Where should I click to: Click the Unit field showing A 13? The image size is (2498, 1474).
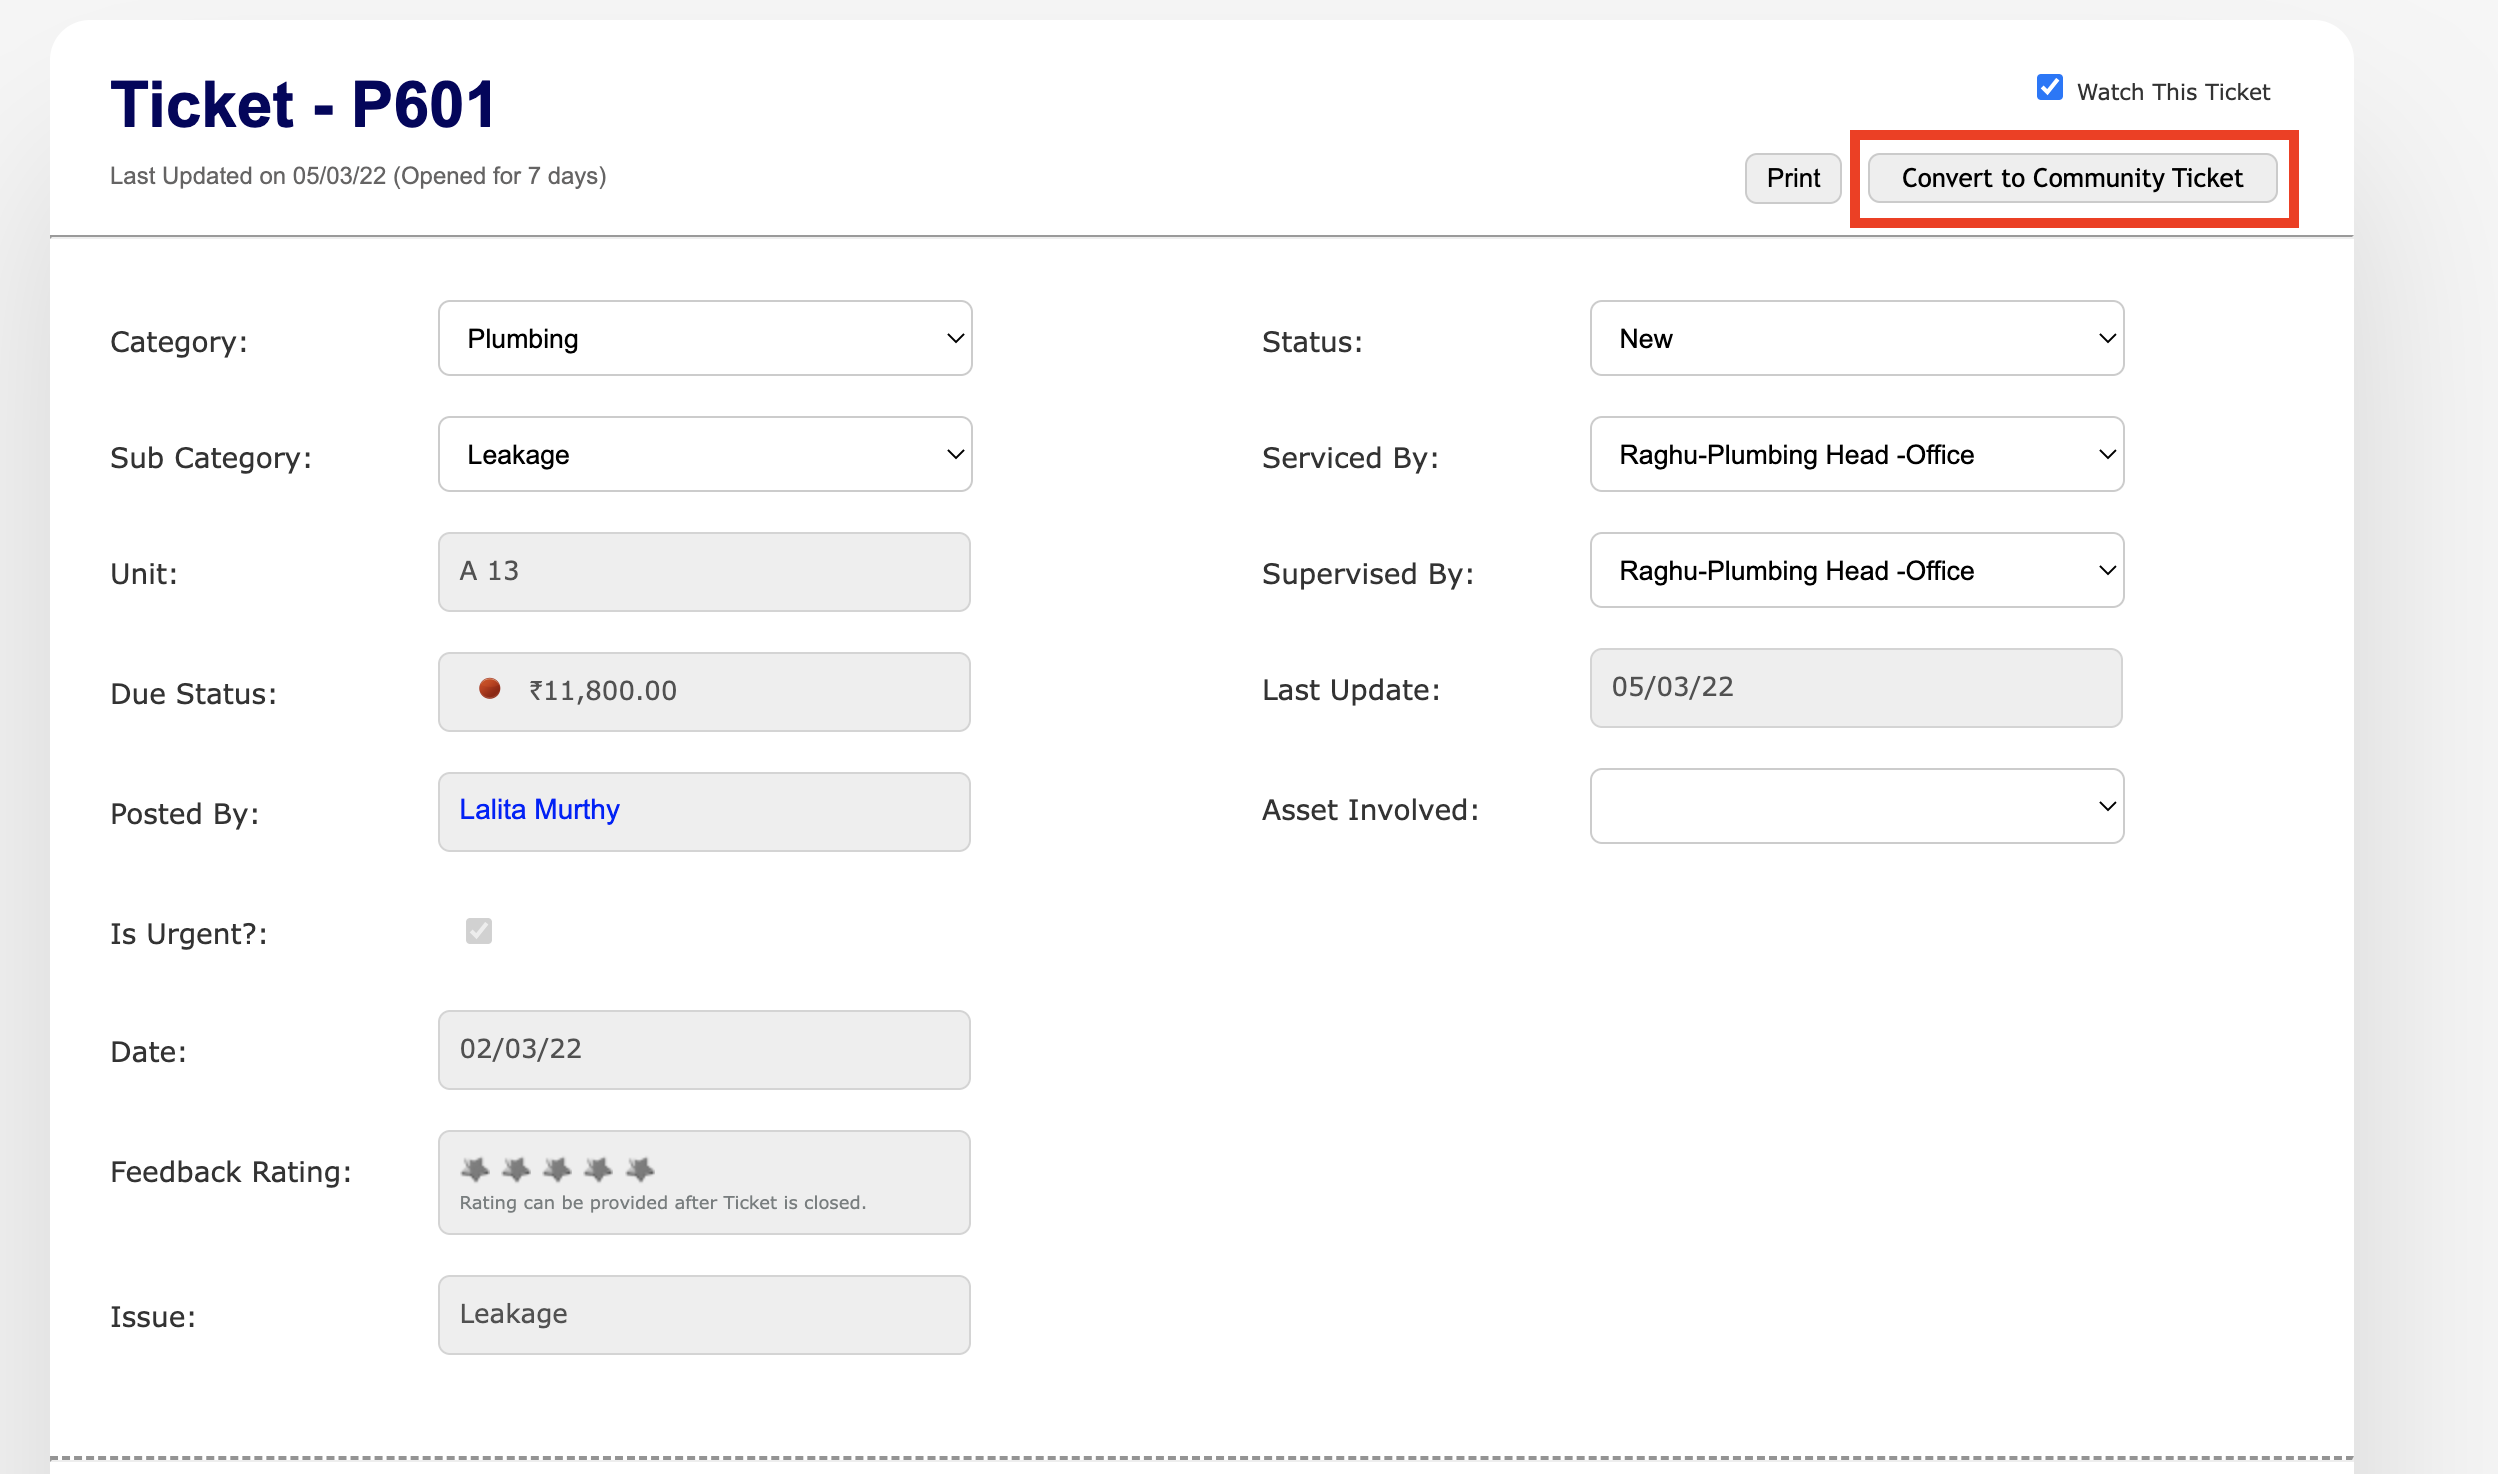click(x=704, y=572)
